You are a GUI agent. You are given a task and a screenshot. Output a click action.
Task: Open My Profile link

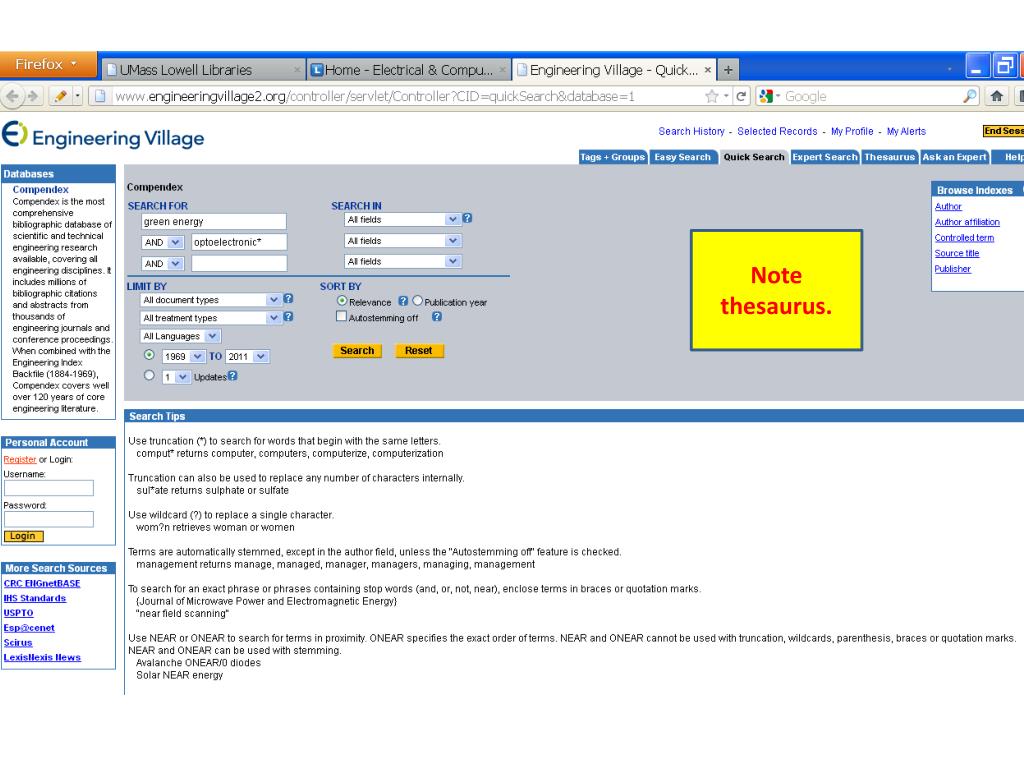point(852,131)
